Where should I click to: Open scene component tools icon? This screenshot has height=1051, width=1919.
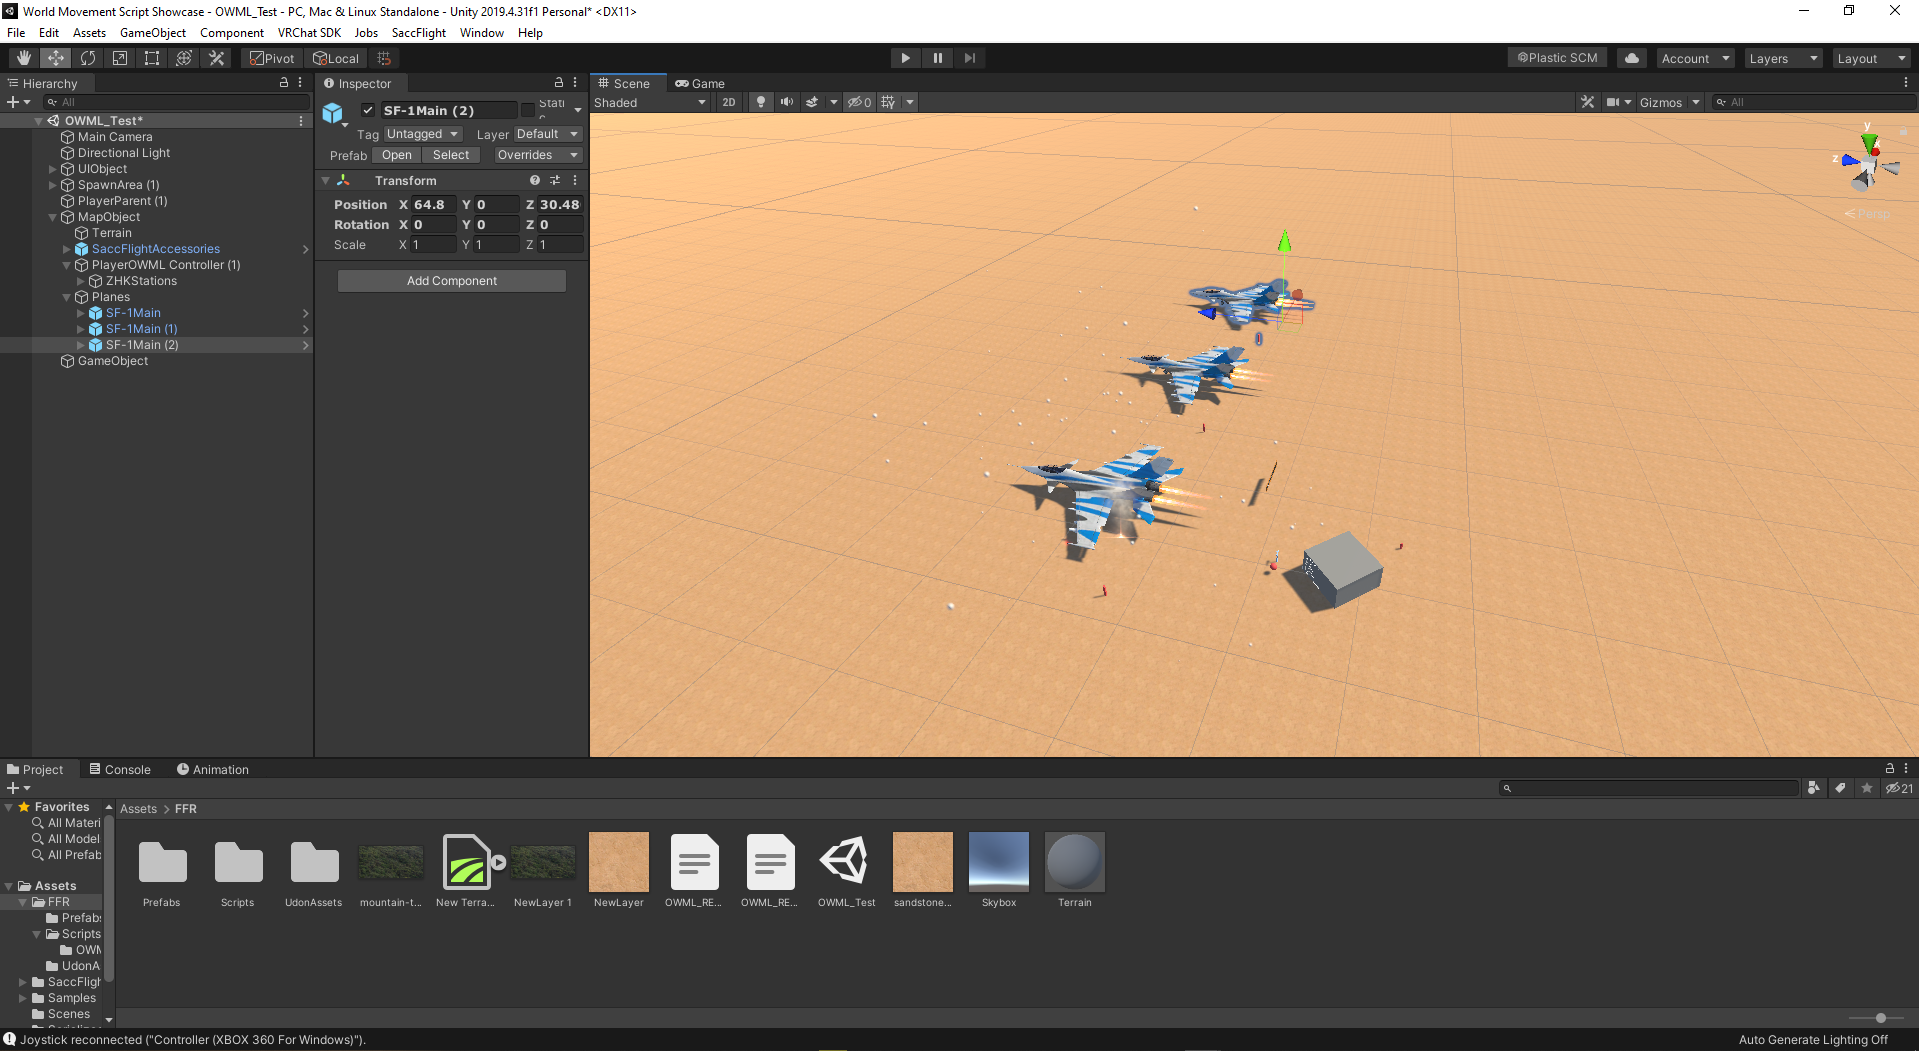[1587, 102]
